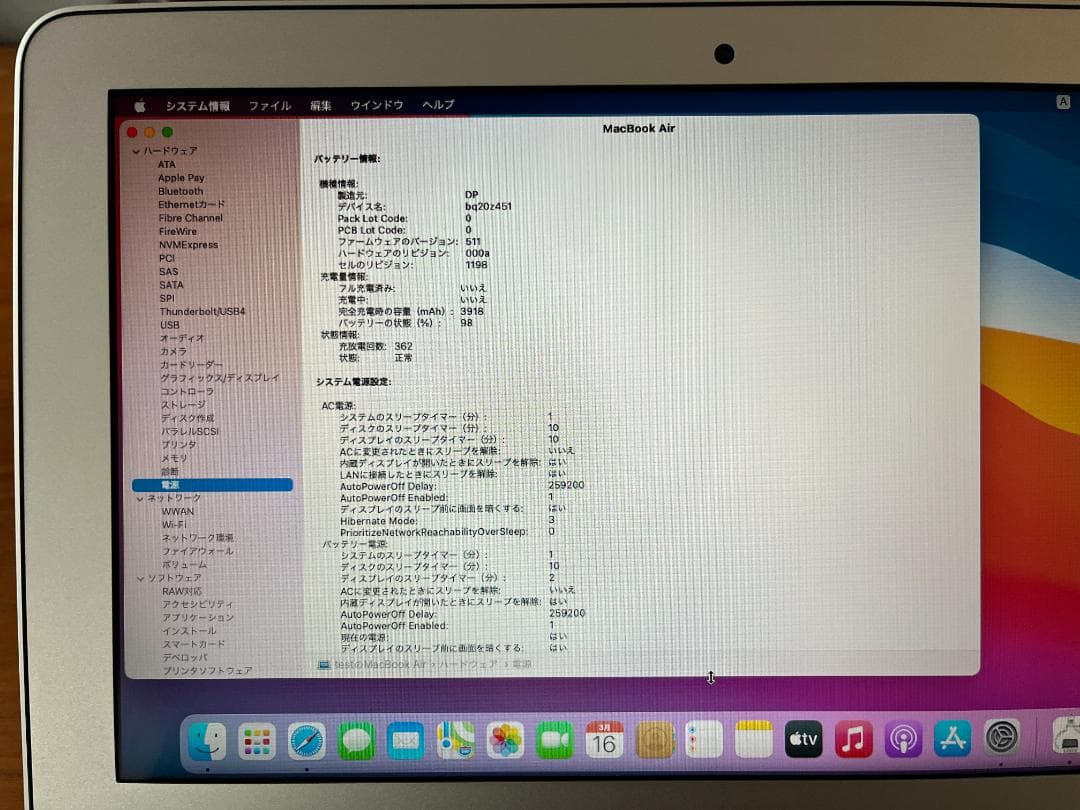
Task: Show Wi-Fi network information
Action: coord(176,524)
